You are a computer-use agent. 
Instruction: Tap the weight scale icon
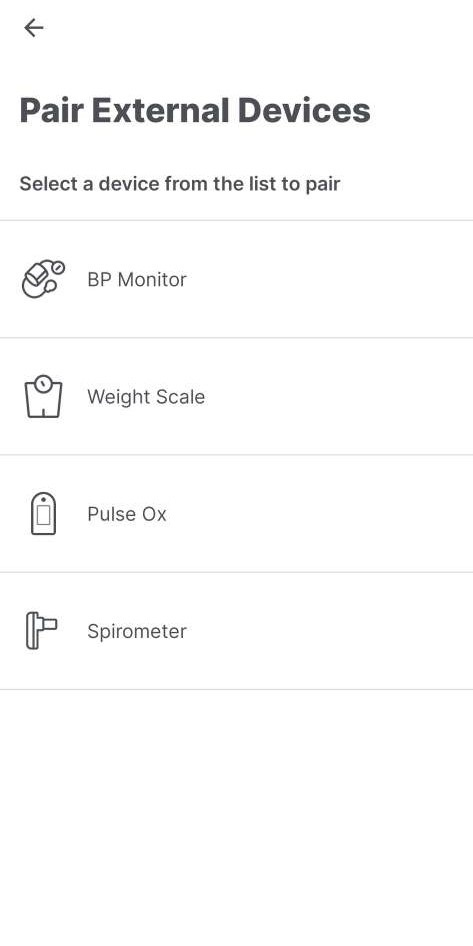click(x=43, y=396)
